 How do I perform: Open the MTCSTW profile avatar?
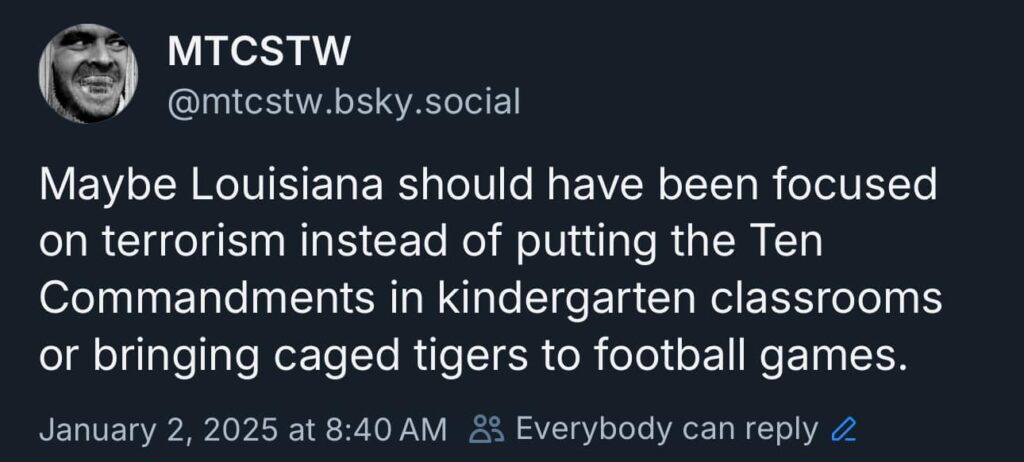(x=88, y=73)
